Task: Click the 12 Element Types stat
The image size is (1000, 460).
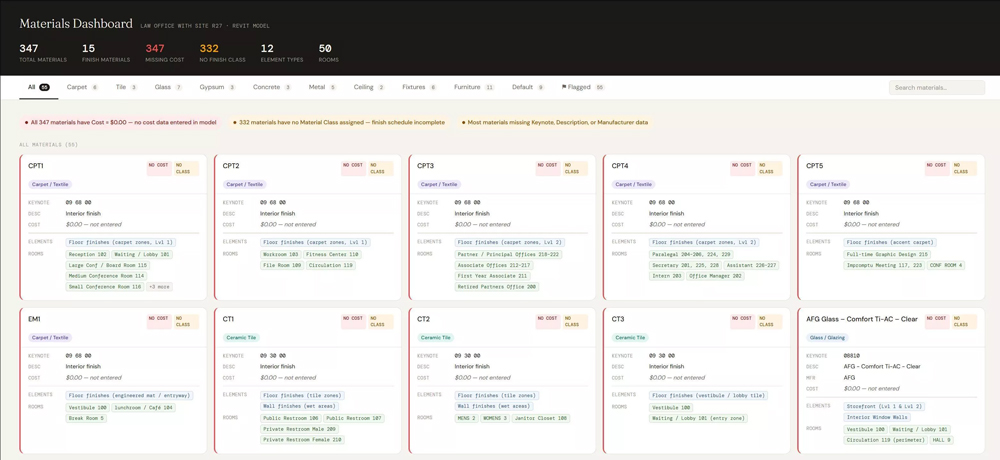Action: tap(282, 53)
